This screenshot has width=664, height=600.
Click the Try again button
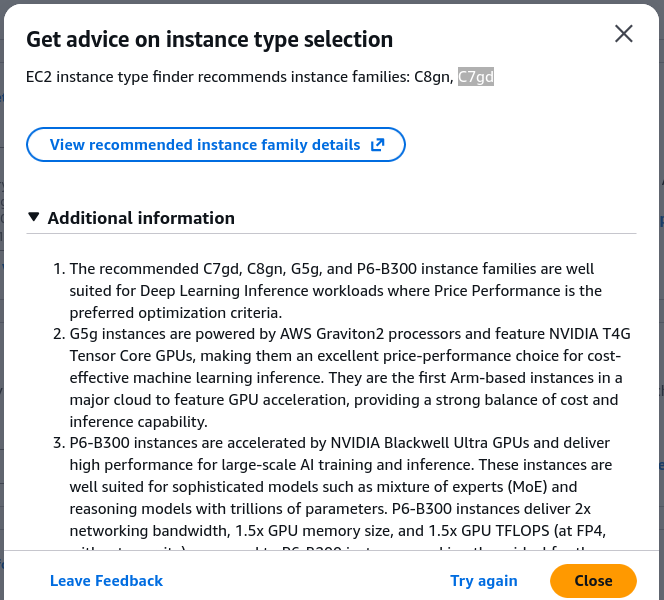[484, 581]
